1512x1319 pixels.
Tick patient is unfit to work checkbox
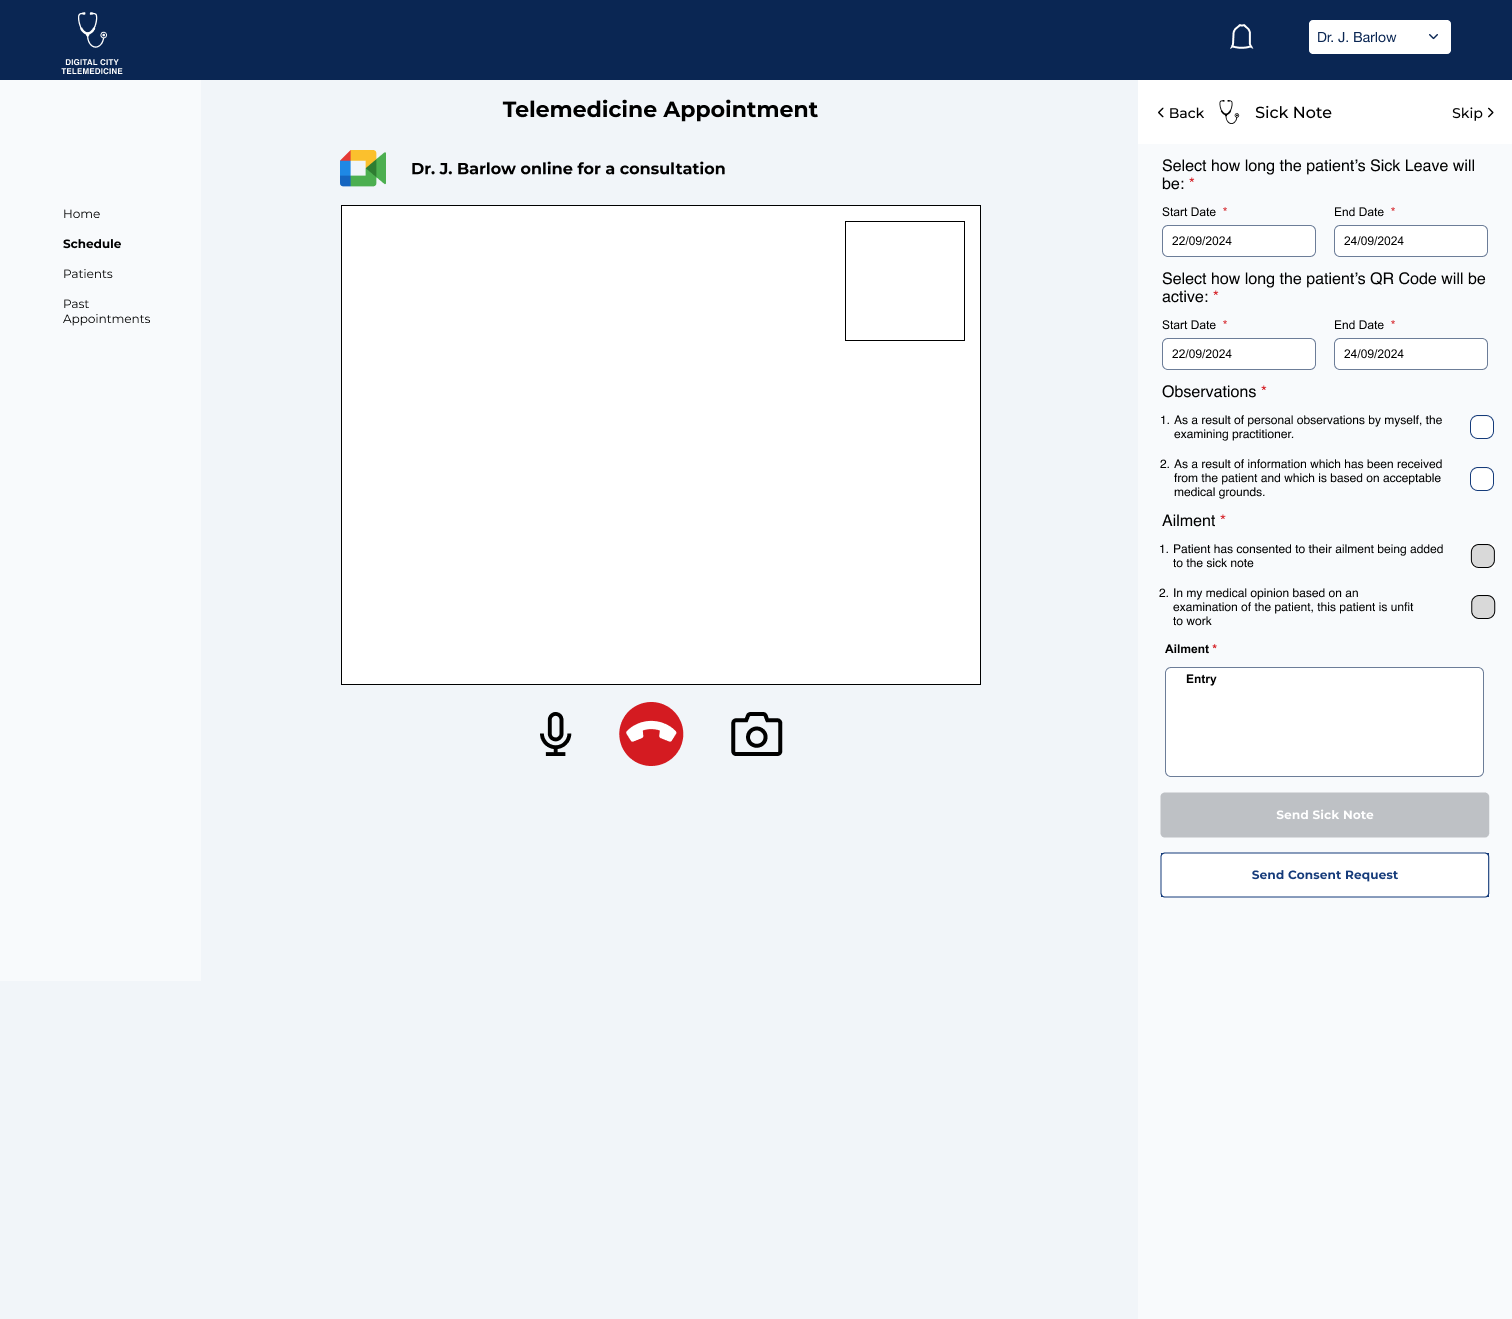coord(1482,607)
